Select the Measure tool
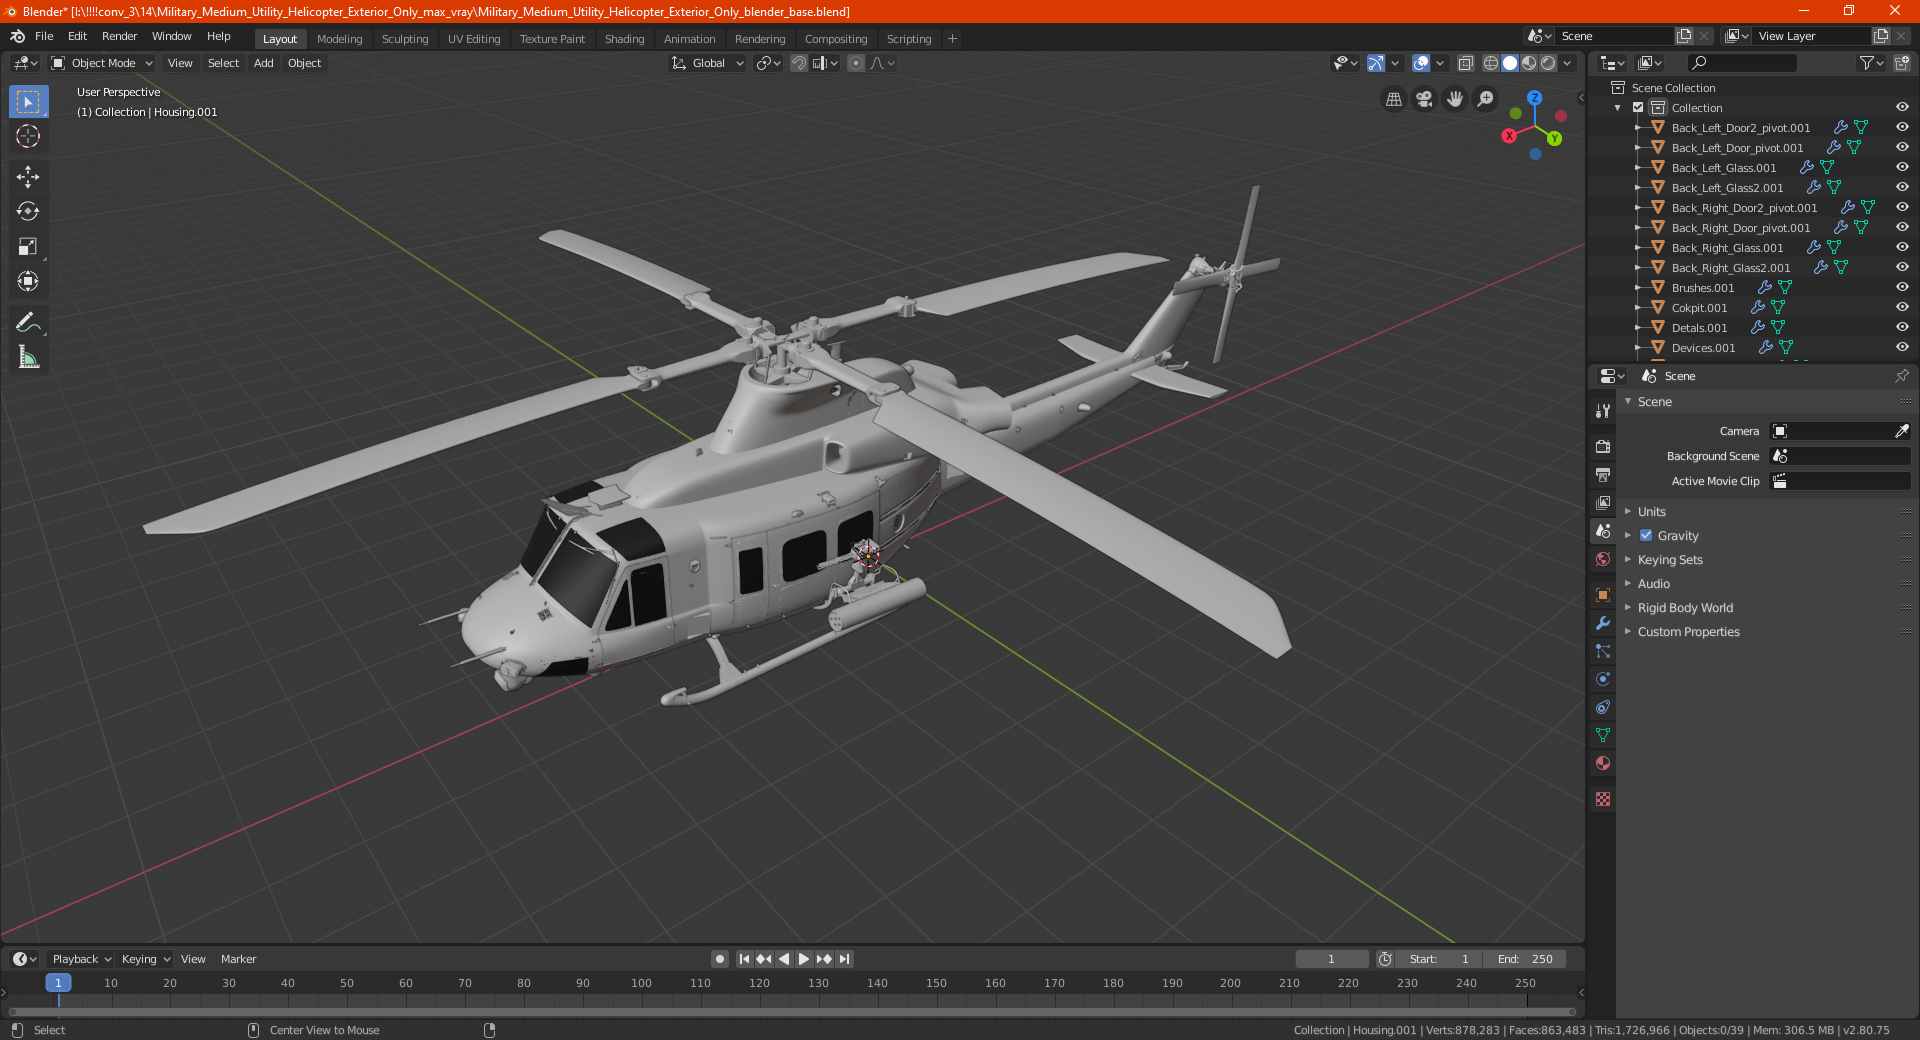1920x1040 pixels. pos(28,358)
